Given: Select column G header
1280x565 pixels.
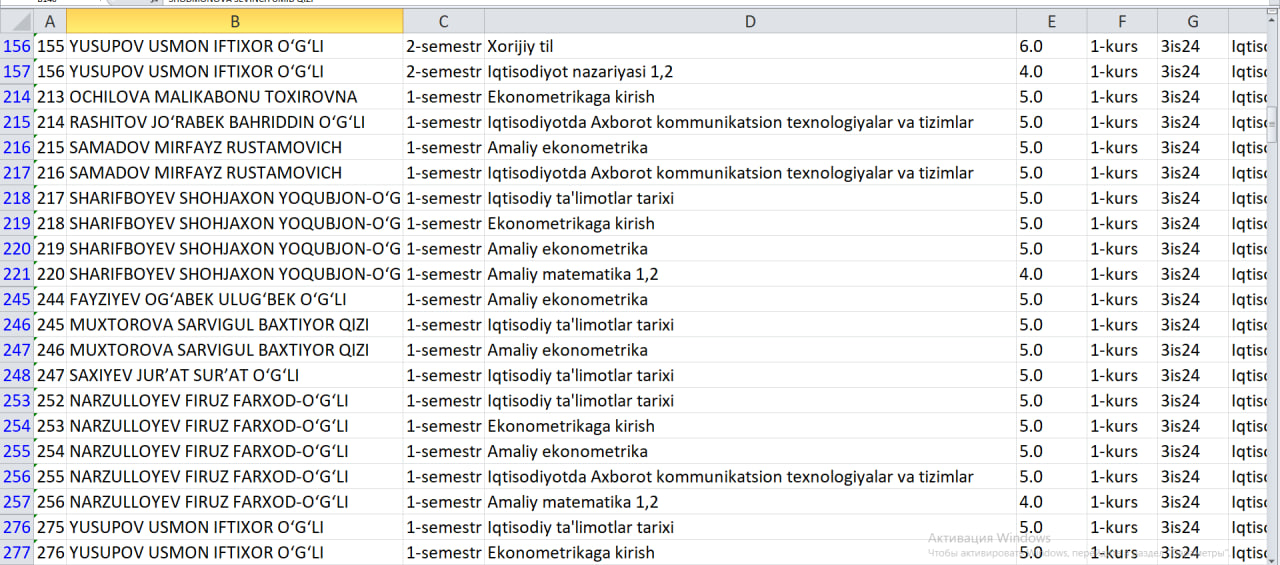Looking at the screenshot, I should pyautogui.click(x=1193, y=21).
